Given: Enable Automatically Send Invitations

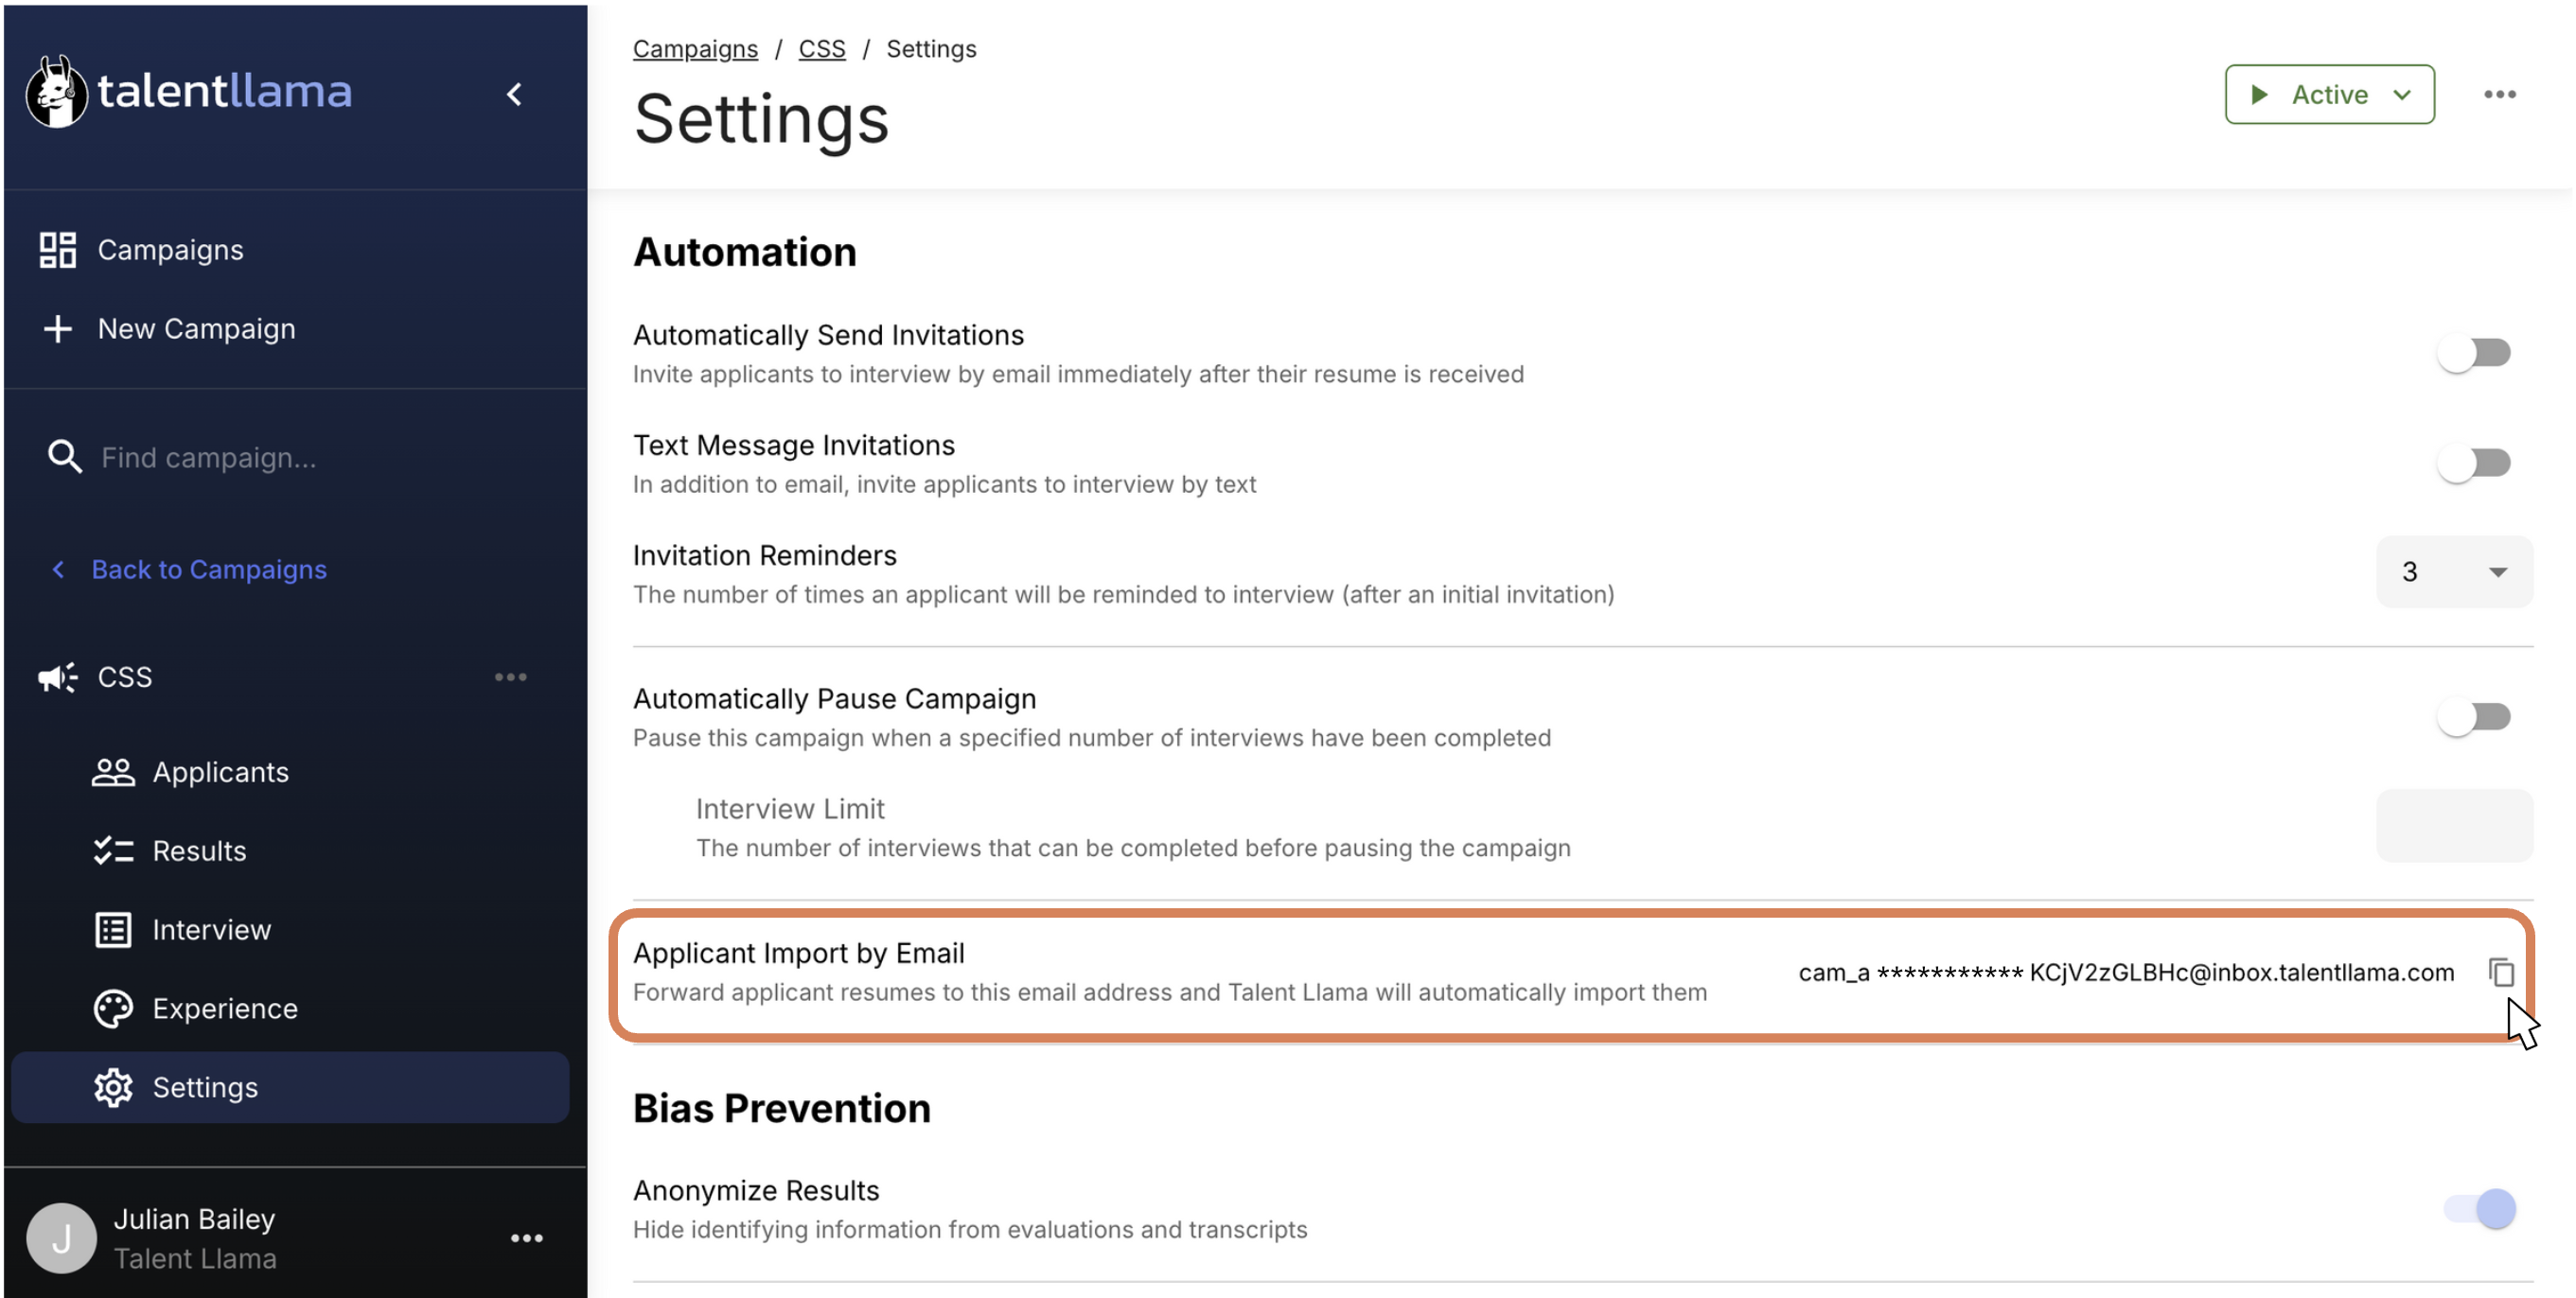Looking at the screenshot, I should coord(2473,353).
